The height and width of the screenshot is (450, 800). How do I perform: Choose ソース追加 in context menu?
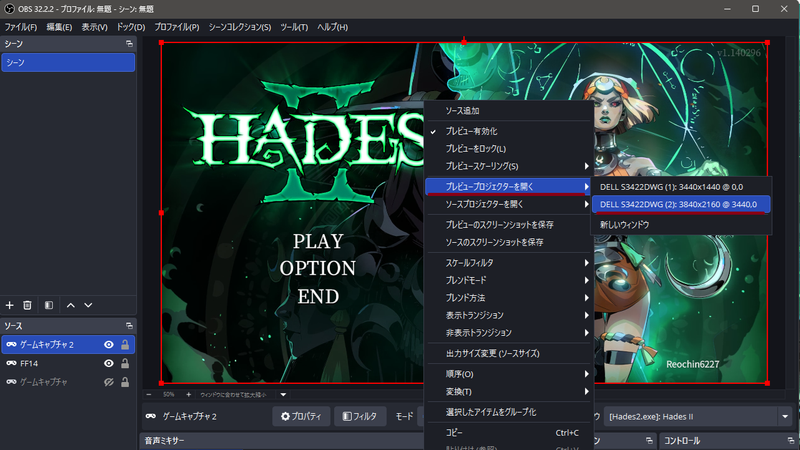pyautogui.click(x=509, y=111)
